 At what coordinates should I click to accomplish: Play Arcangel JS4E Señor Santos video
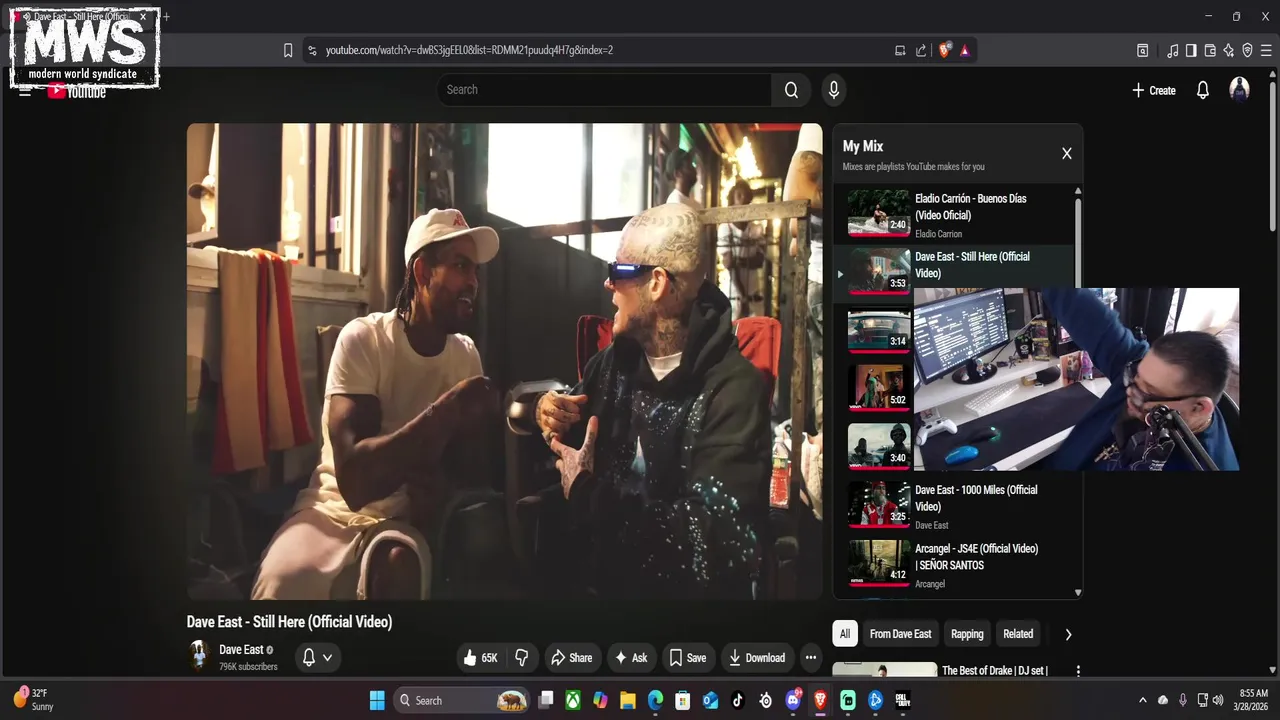click(x=953, y=565)
